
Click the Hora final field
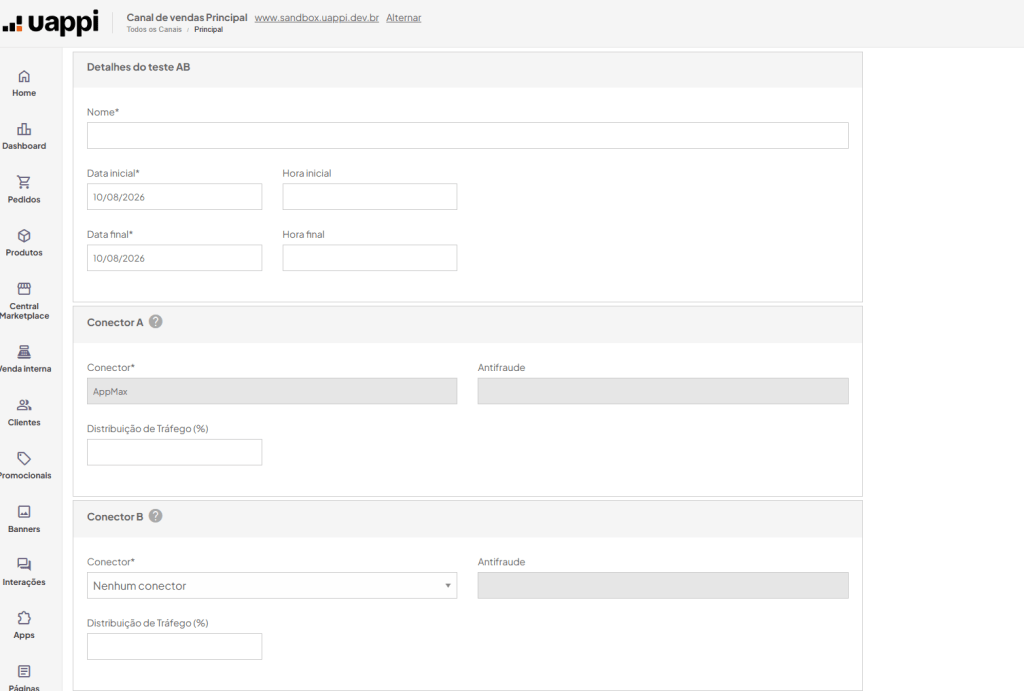(x=370, y=258)
